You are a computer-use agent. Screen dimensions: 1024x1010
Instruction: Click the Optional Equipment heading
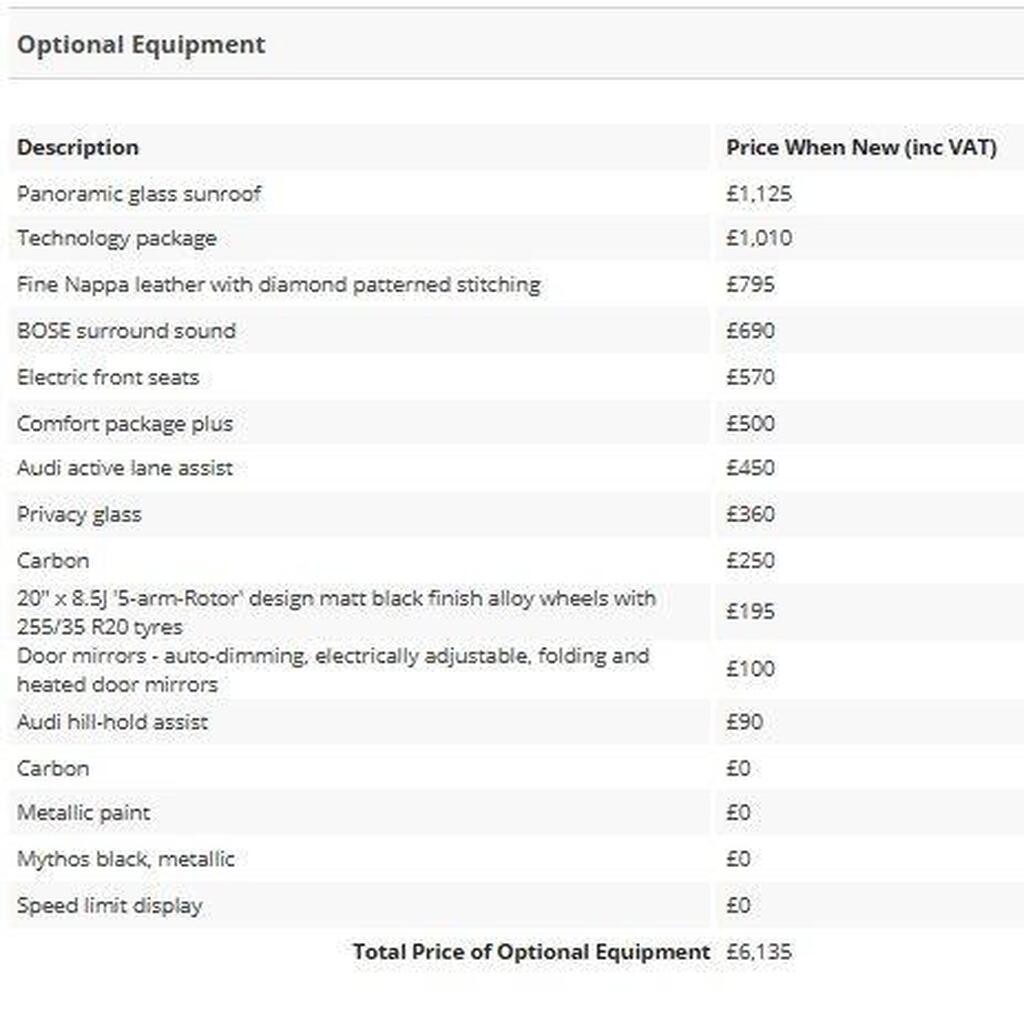click(141, 44)
